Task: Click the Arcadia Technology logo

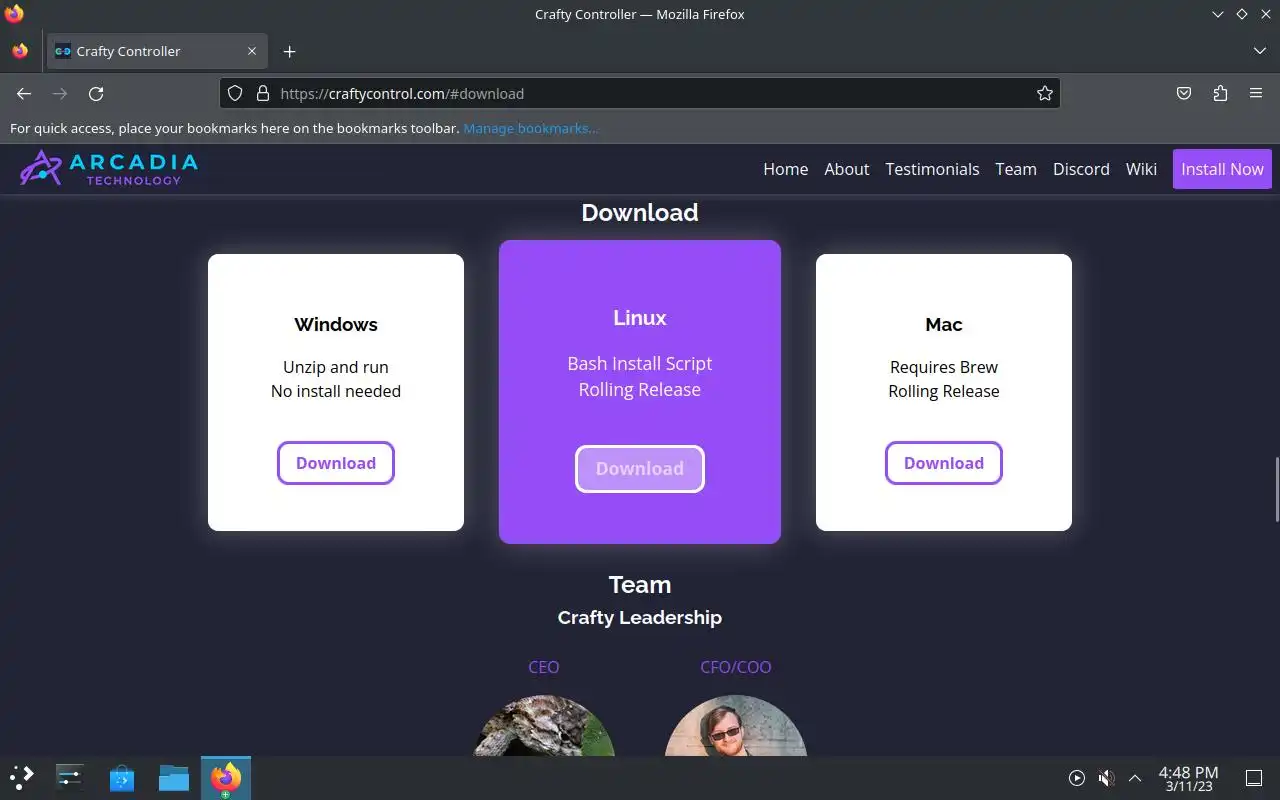Action: (x=109, y=168)
